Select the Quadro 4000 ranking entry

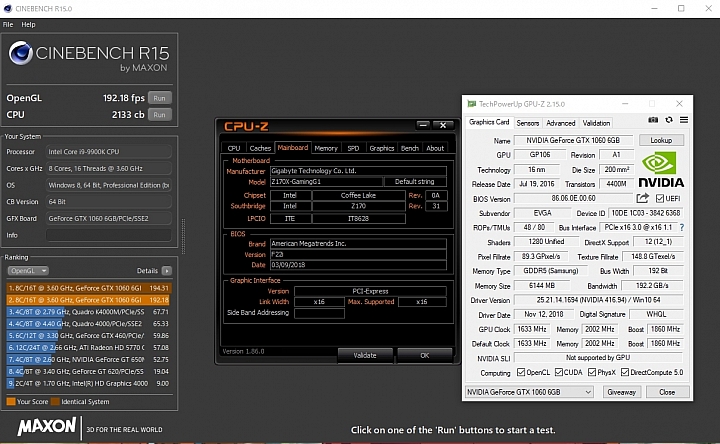click(x=89, y=324)
